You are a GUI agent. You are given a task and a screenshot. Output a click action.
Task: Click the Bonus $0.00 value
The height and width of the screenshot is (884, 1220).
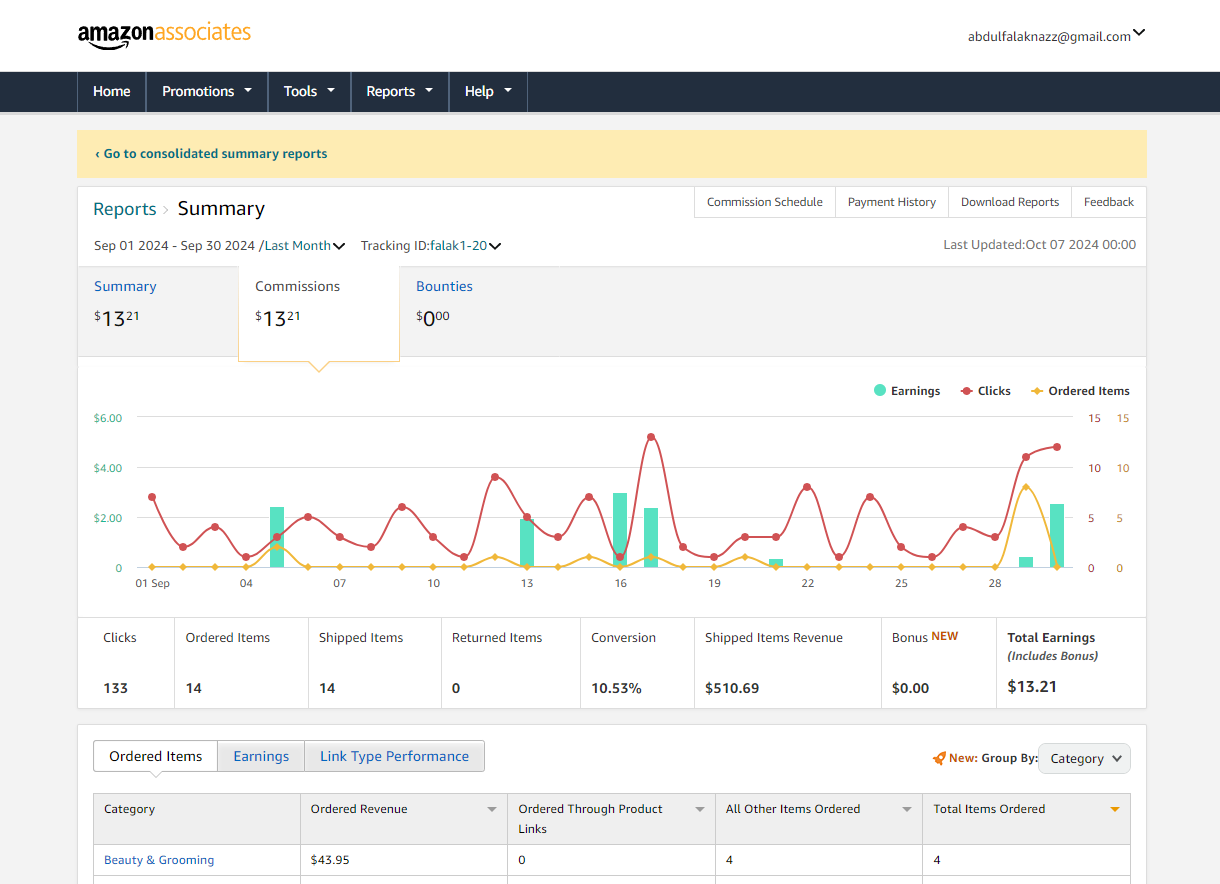coord(911,688)
